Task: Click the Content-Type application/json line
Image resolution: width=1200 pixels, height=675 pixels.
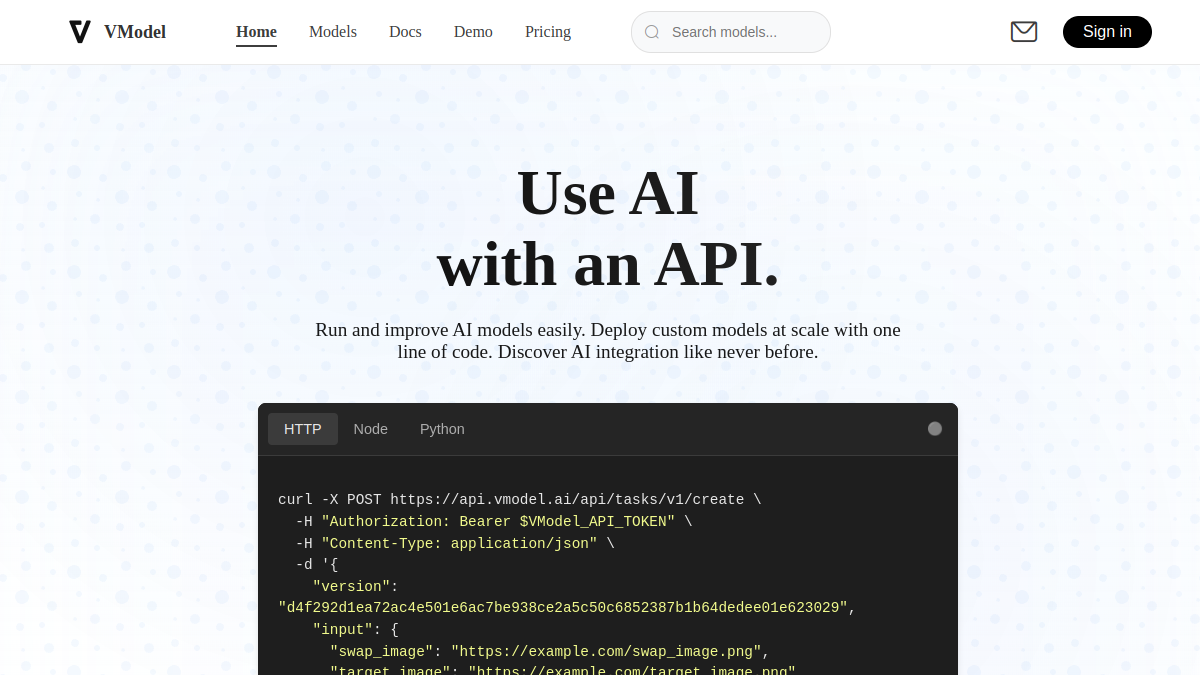Action: [x=455, y=544]
